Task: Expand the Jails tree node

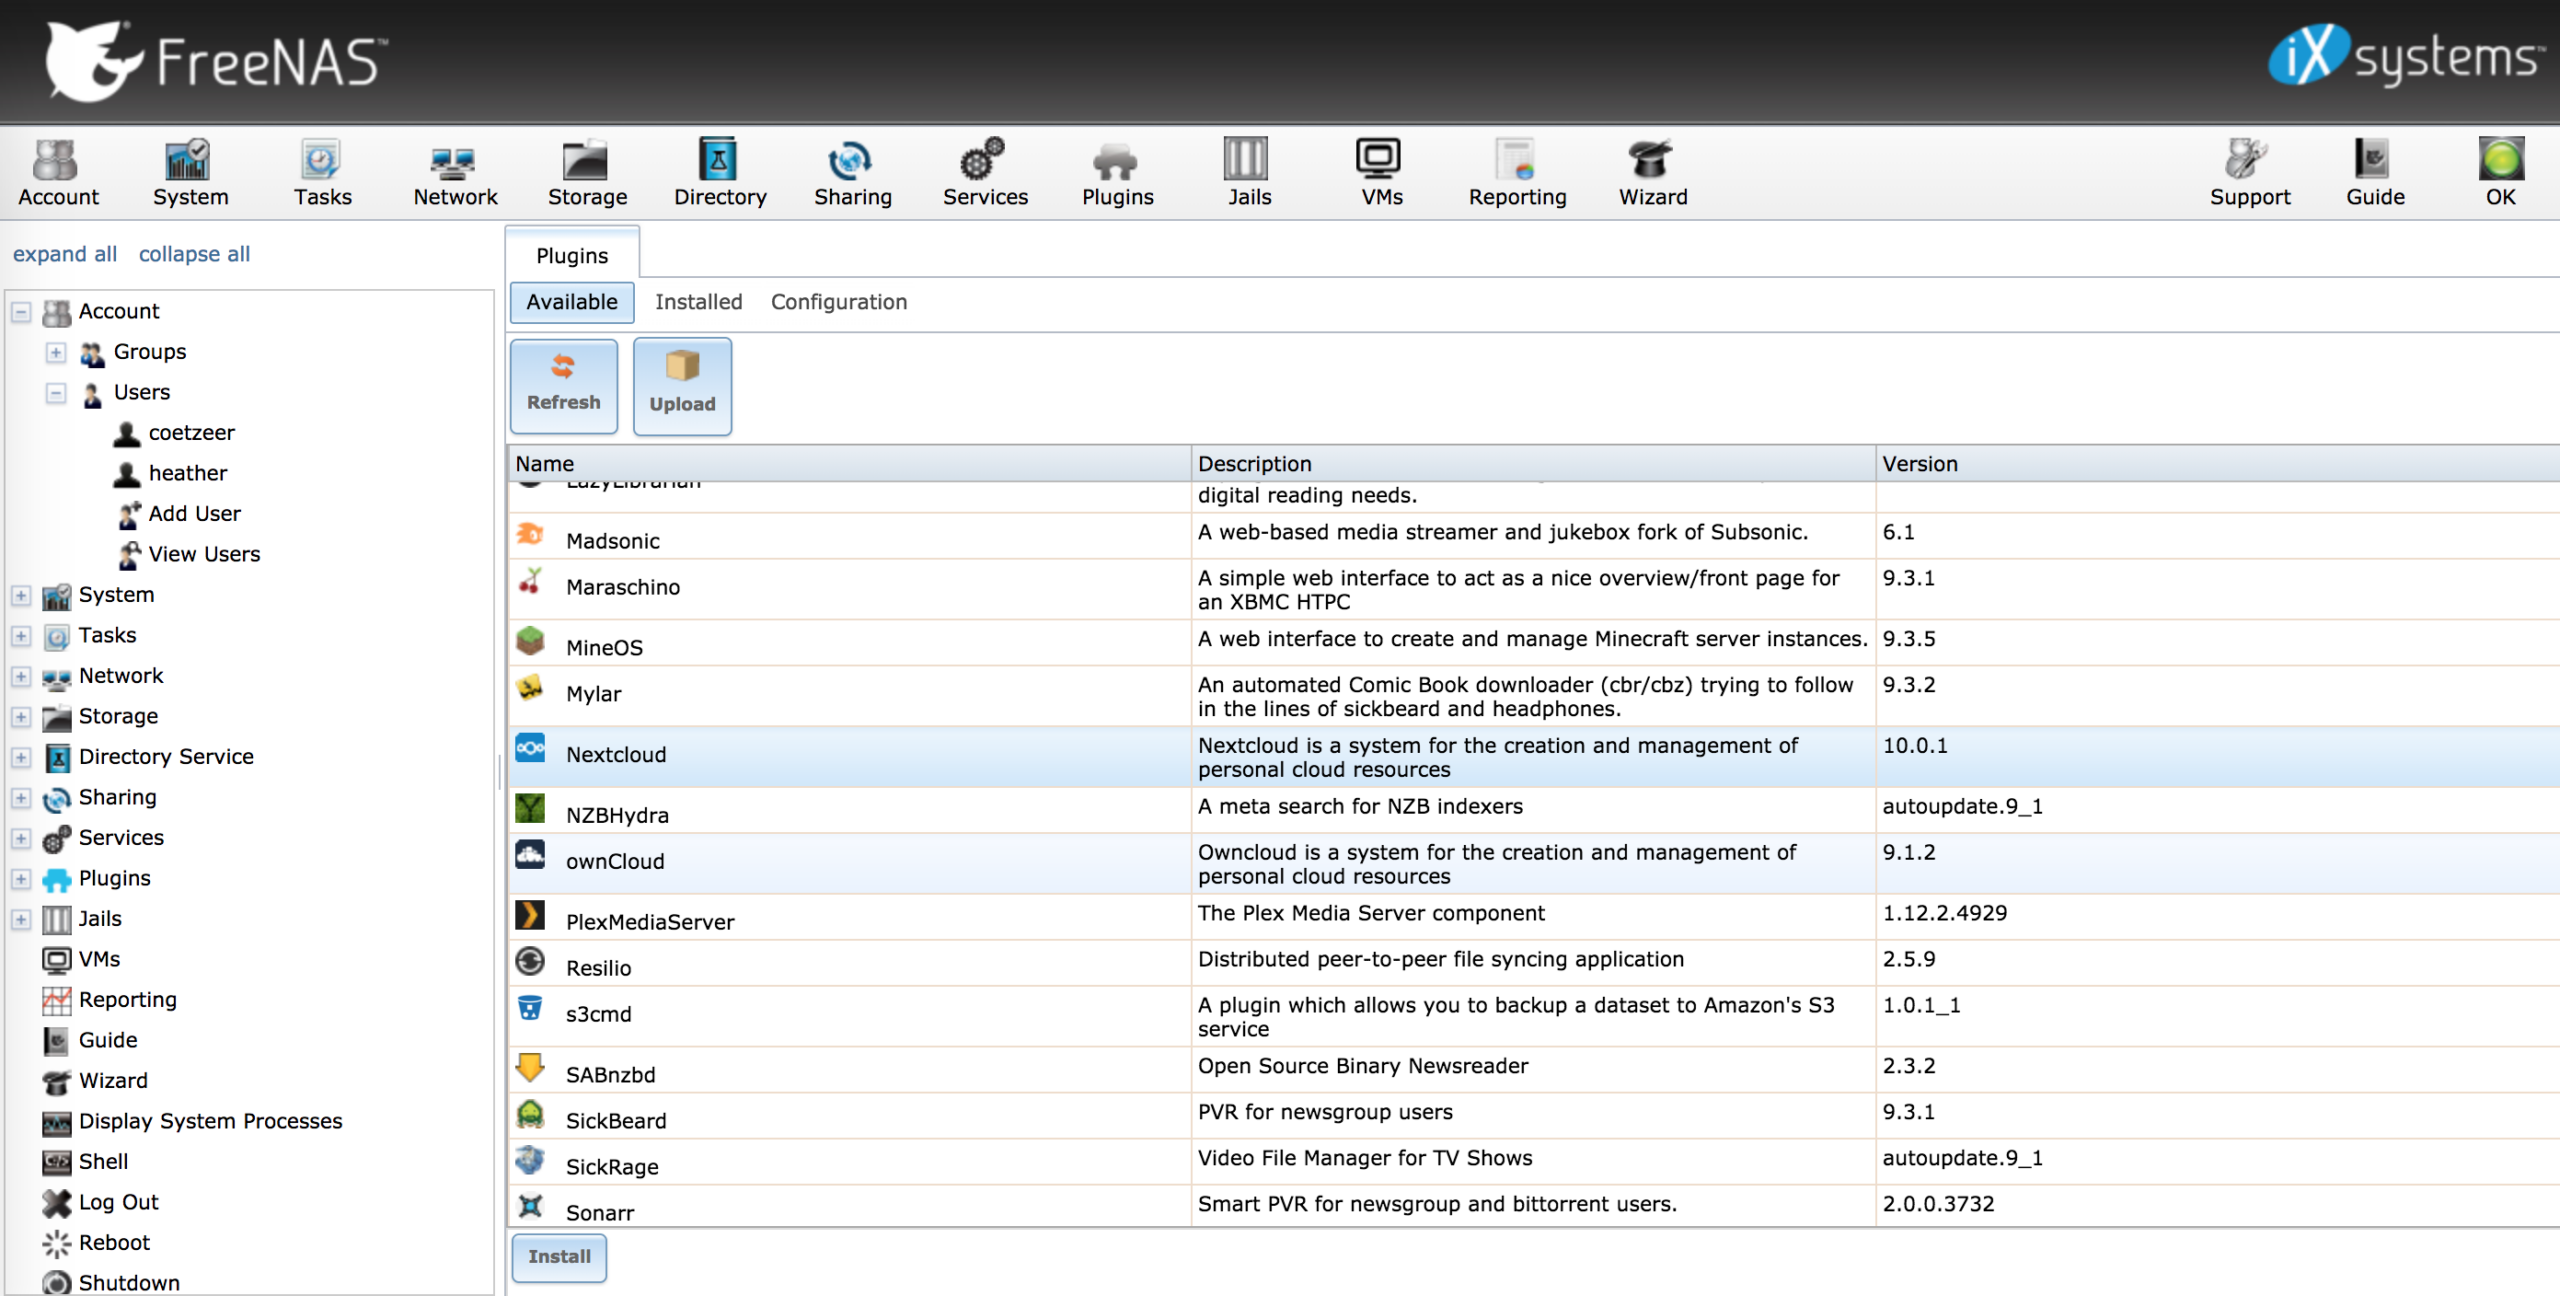Action: [x=21, y=919]
